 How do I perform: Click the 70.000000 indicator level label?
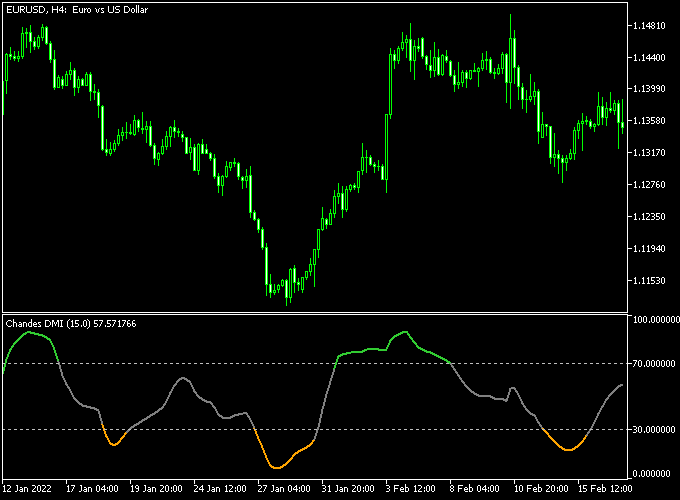tap(656, 364)
